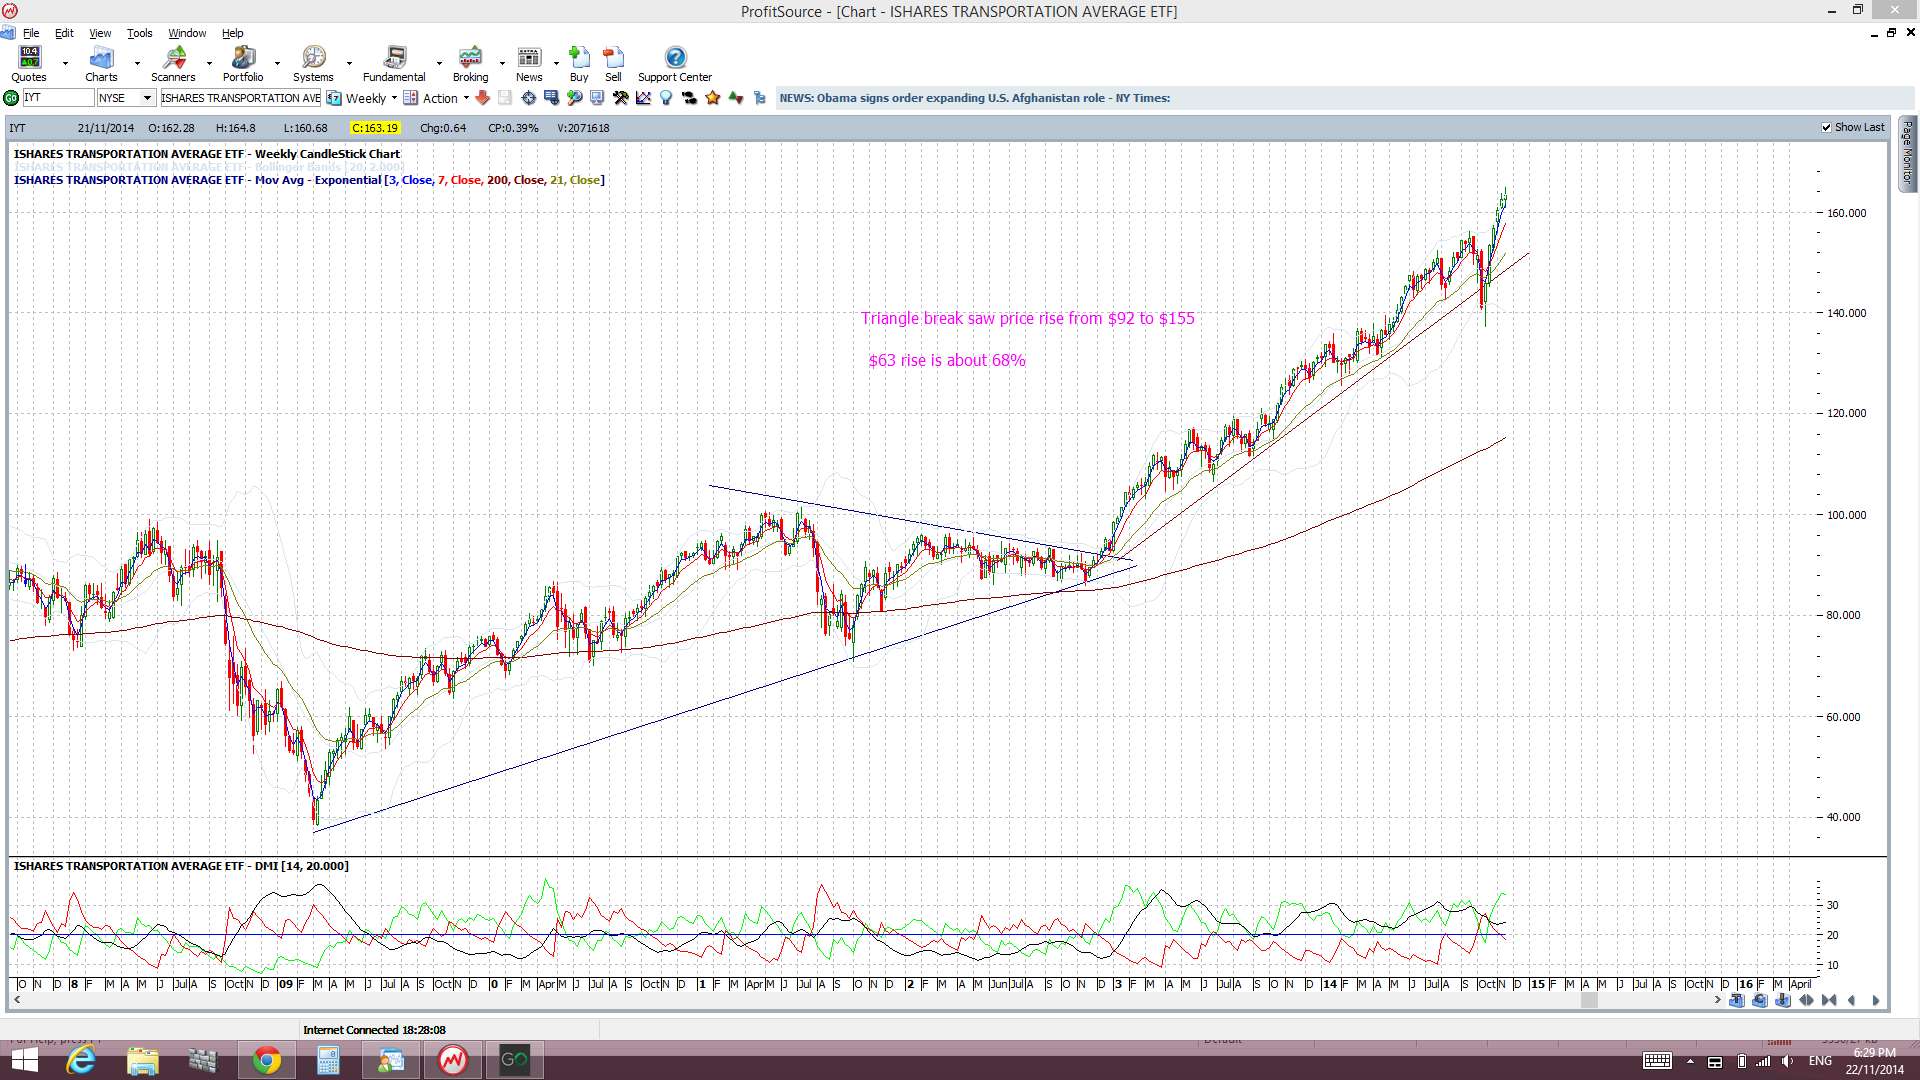Click the chart horizontal scrollbar thumb
The image size is (1920, 1080).
(1589, 1000)
